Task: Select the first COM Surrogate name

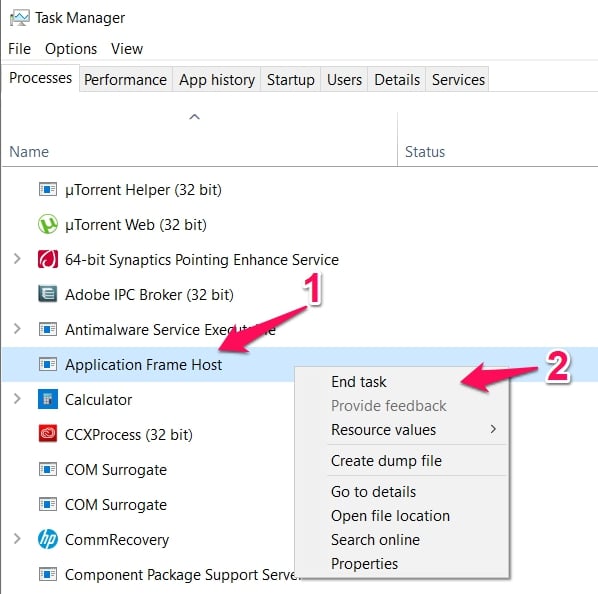Action: [x=116, y=470]
